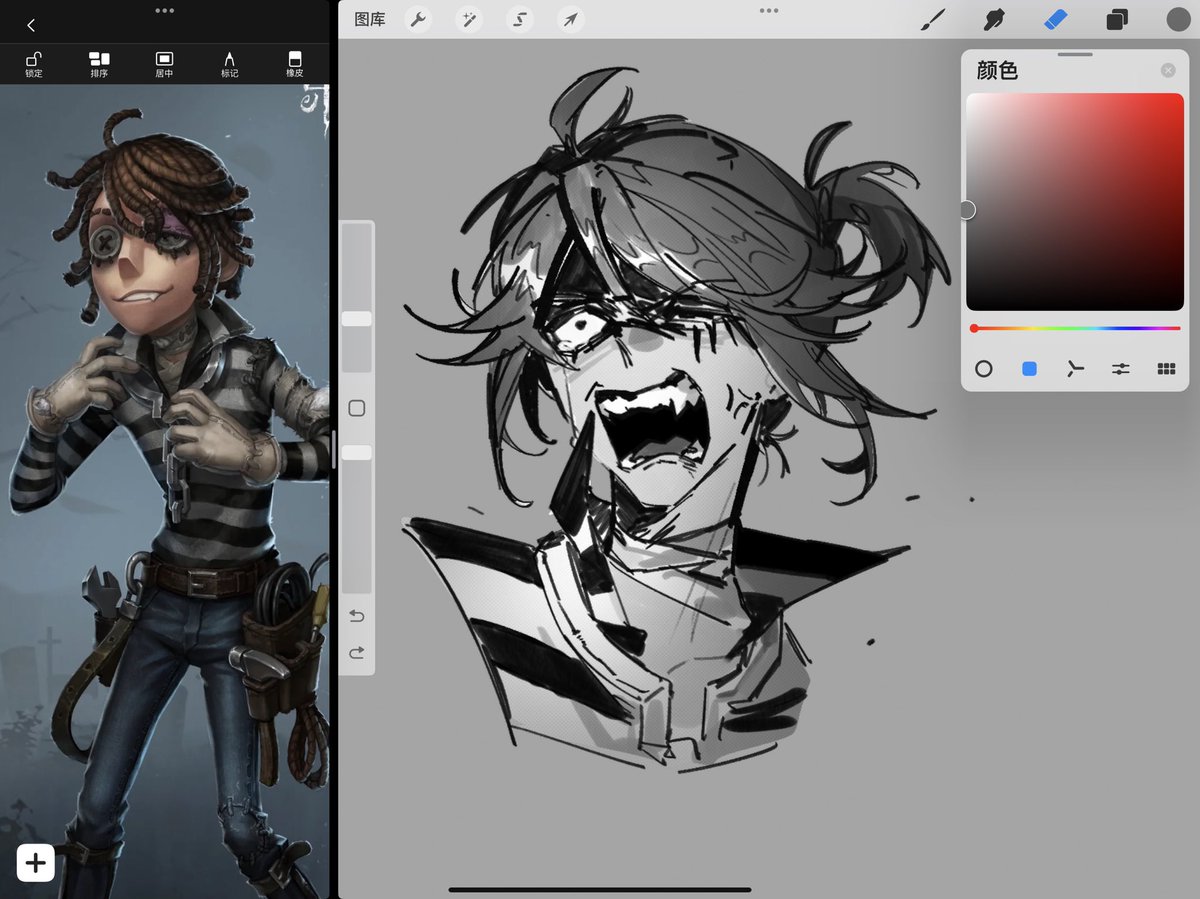Open the Selection S tool
This screenshot has width=1200, height=899.
(x=519, y=19)
